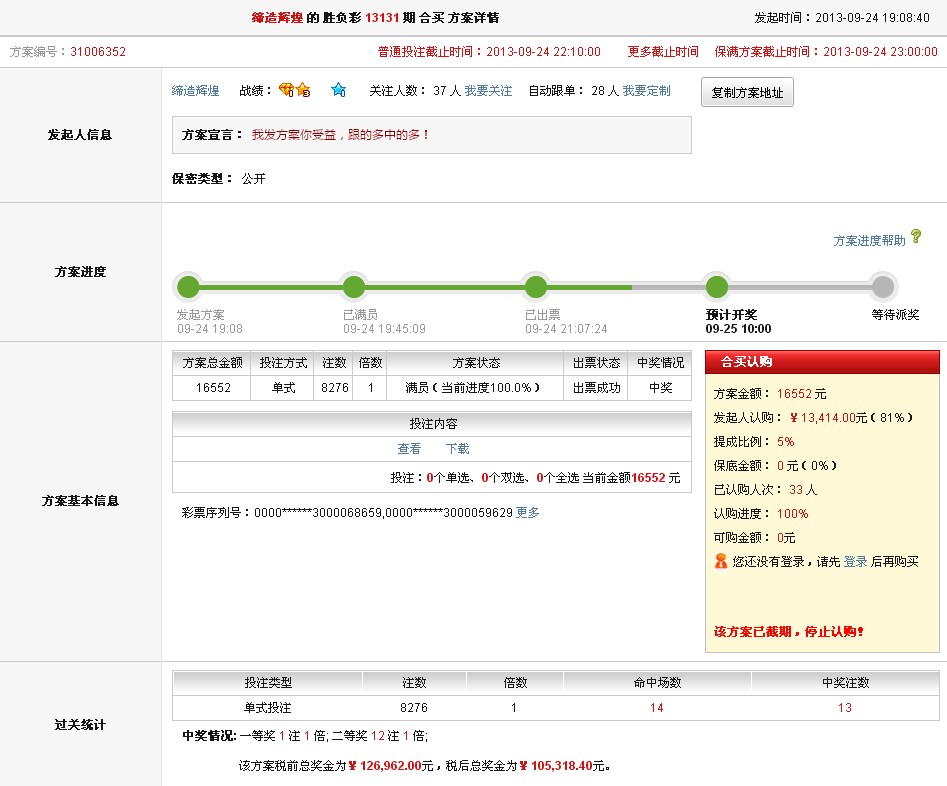Open 方案进度帮助 help link
Viewport: 947px width, 786px height.
869,241
